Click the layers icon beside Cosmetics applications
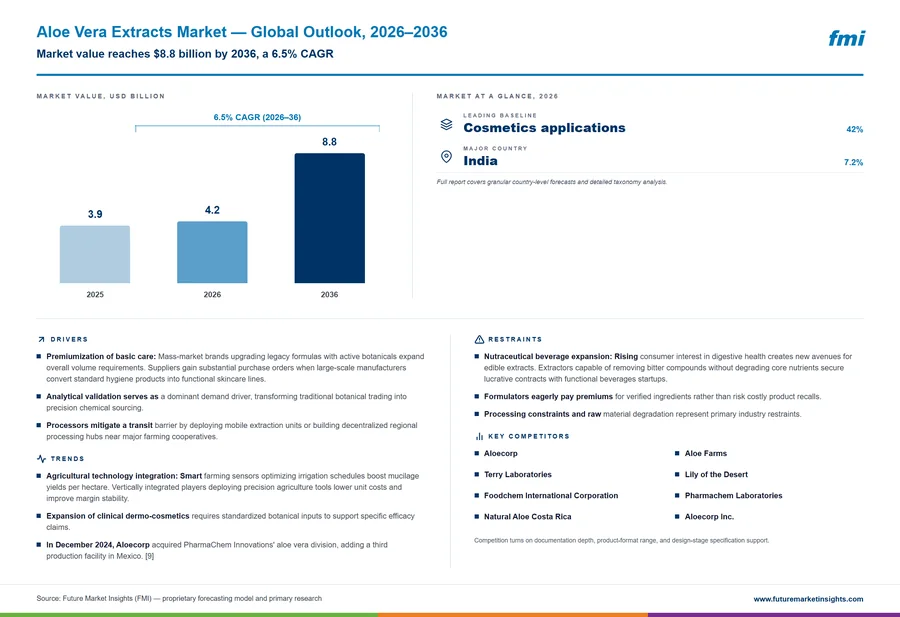This screenshot has height=617, width=900. (446, 124)
